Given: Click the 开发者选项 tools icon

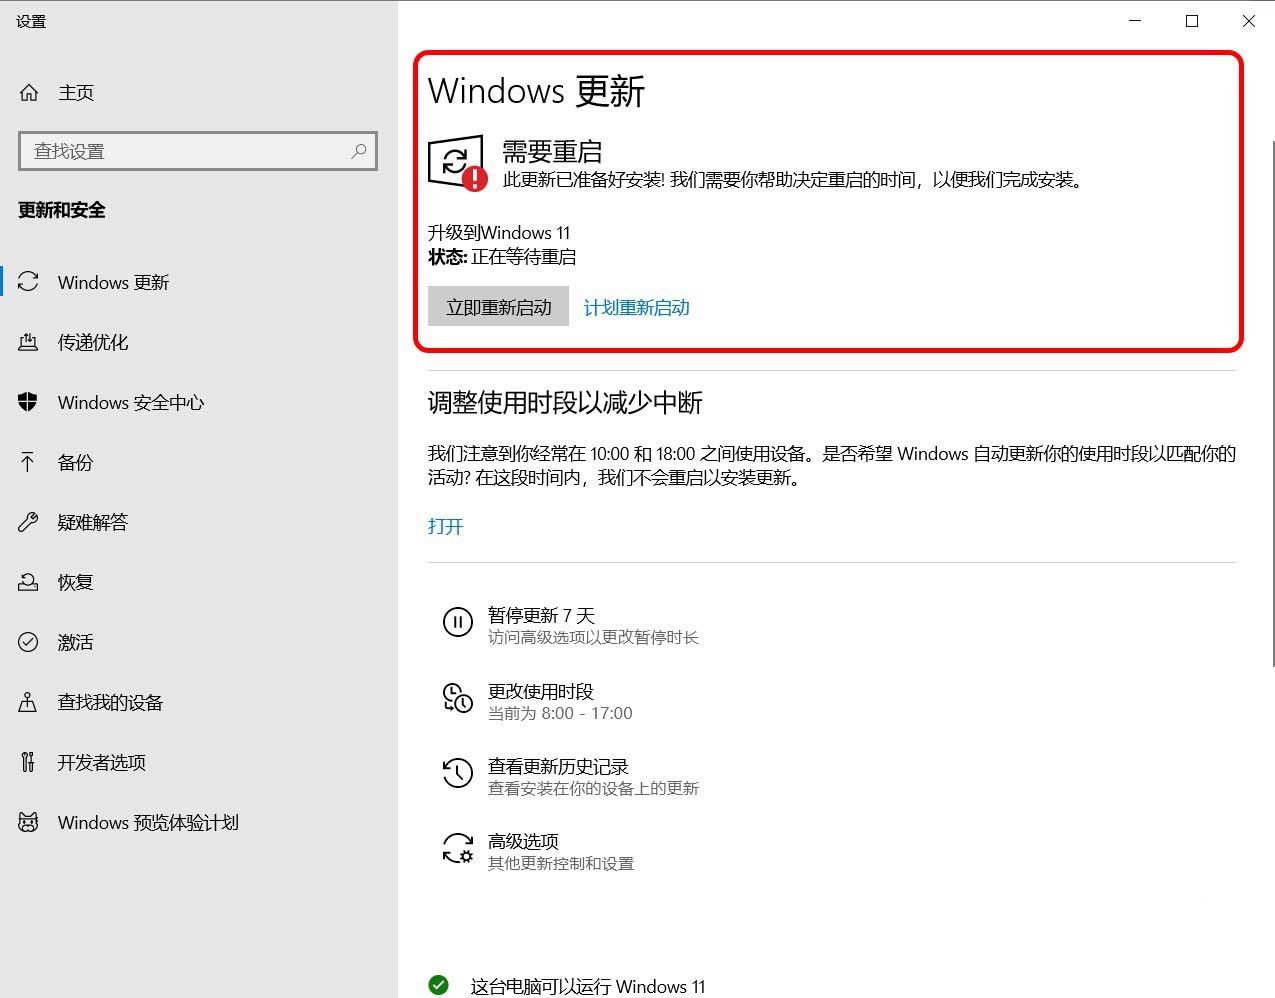Looking at the screenshot, I should (28, 762).
